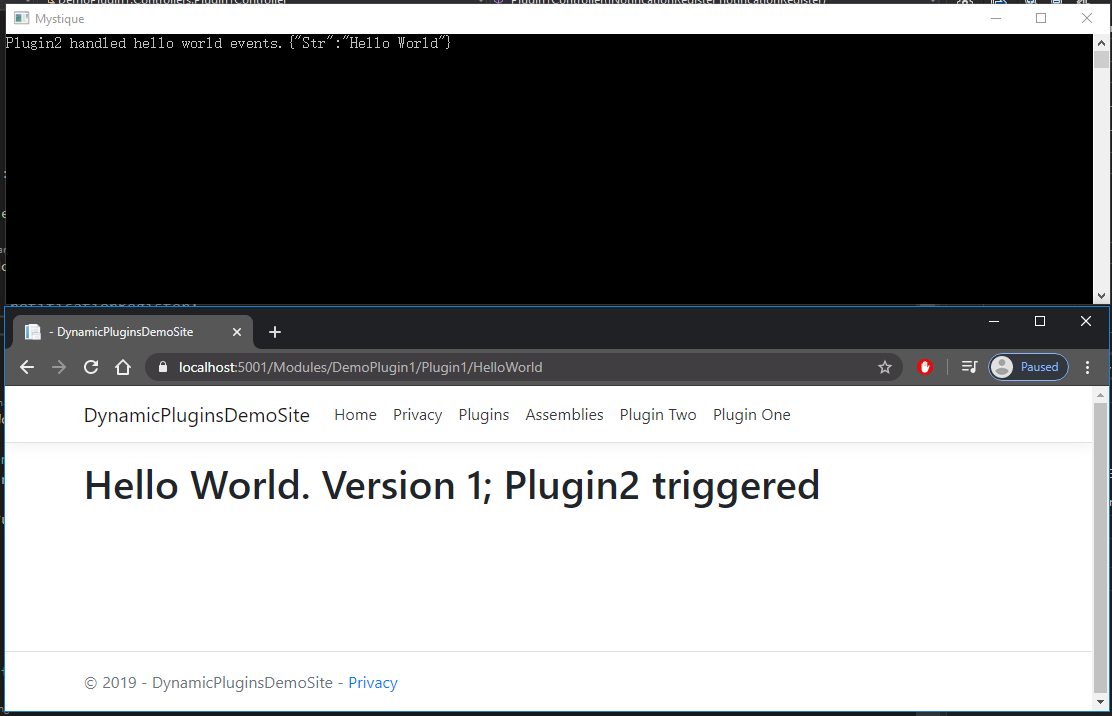Click the Paused profile button

[1028, 367]
